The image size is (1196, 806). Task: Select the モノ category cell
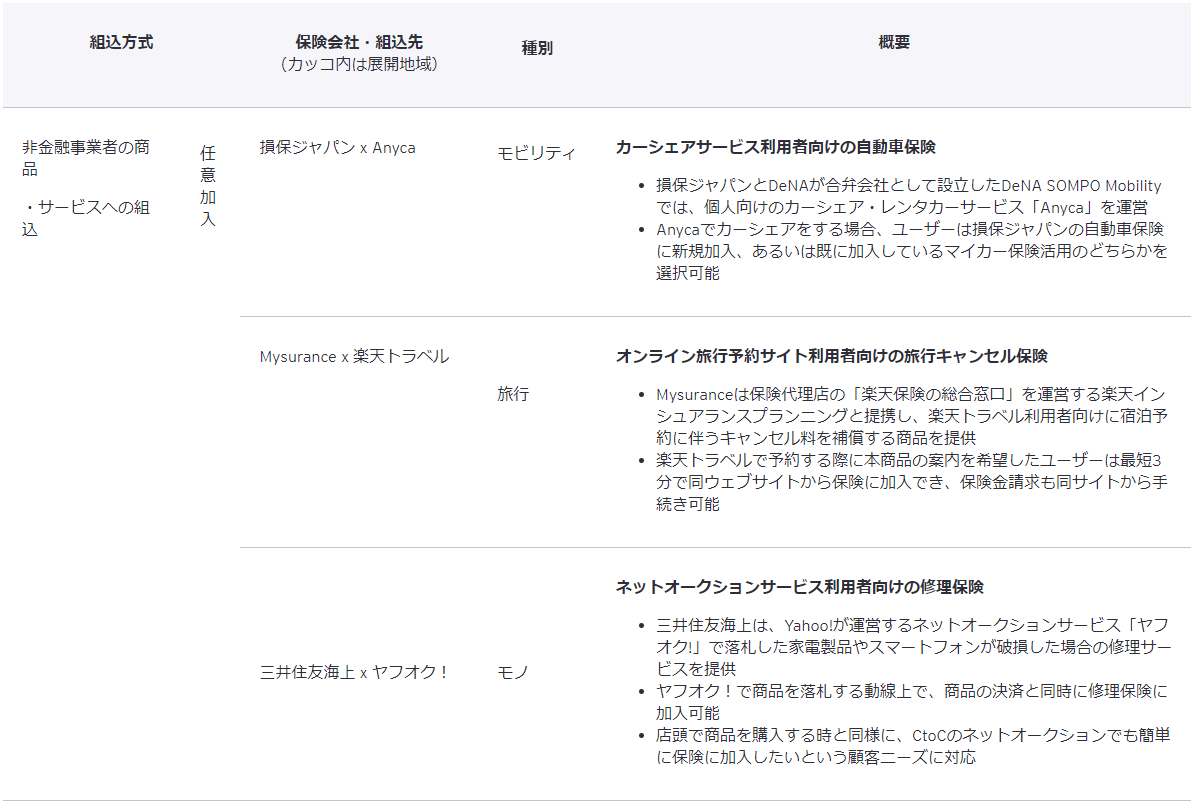pos(512,672)
